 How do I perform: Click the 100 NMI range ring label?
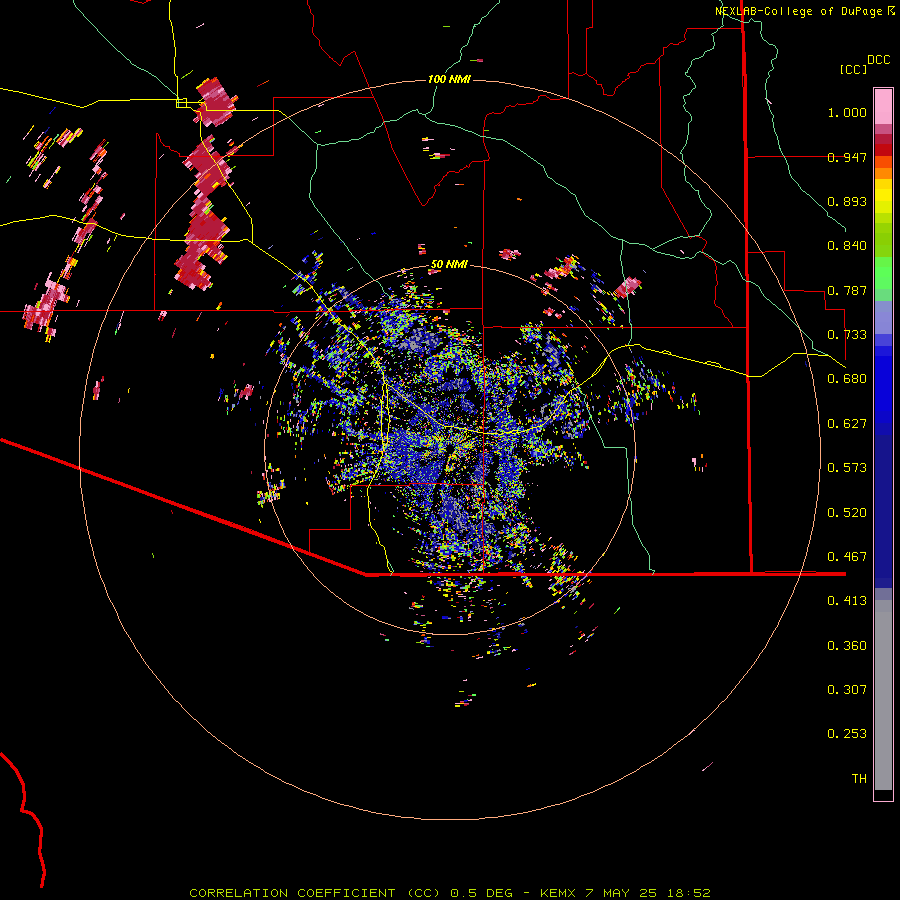click(x=449, y=79)
